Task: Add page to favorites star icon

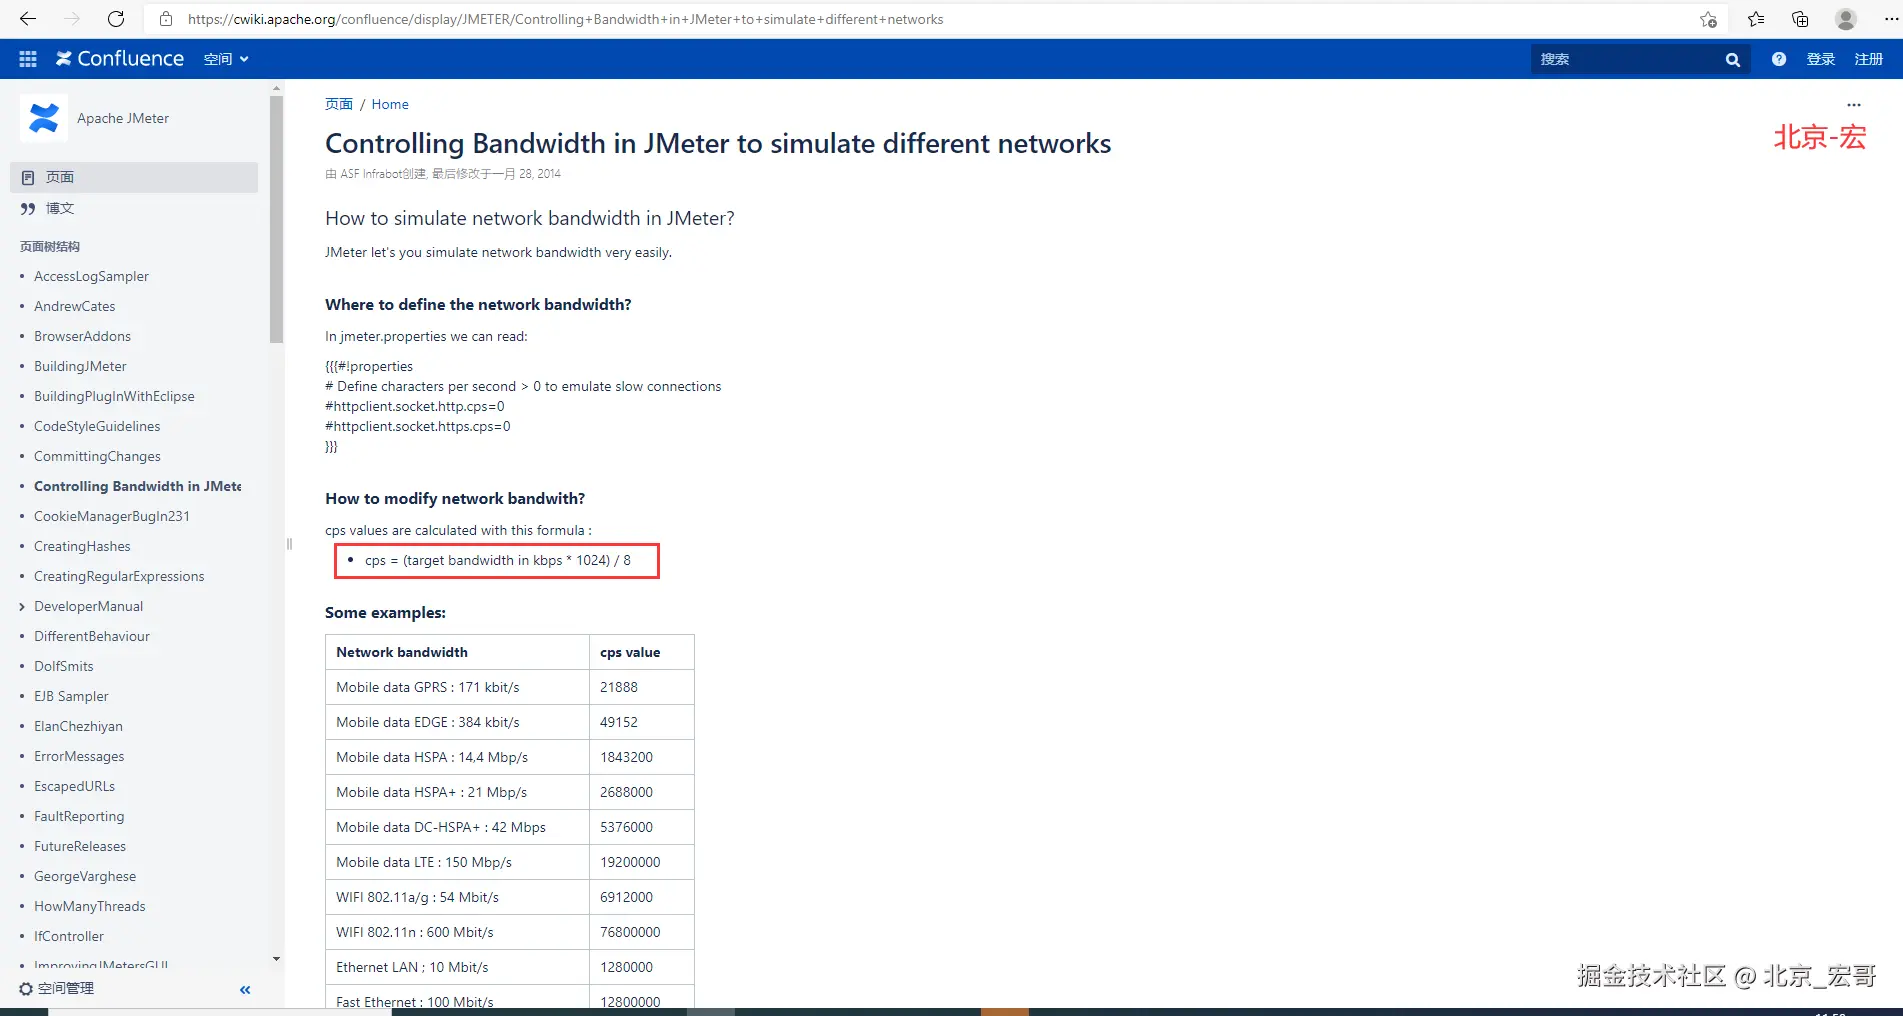Action: [x=1708, y=19]
